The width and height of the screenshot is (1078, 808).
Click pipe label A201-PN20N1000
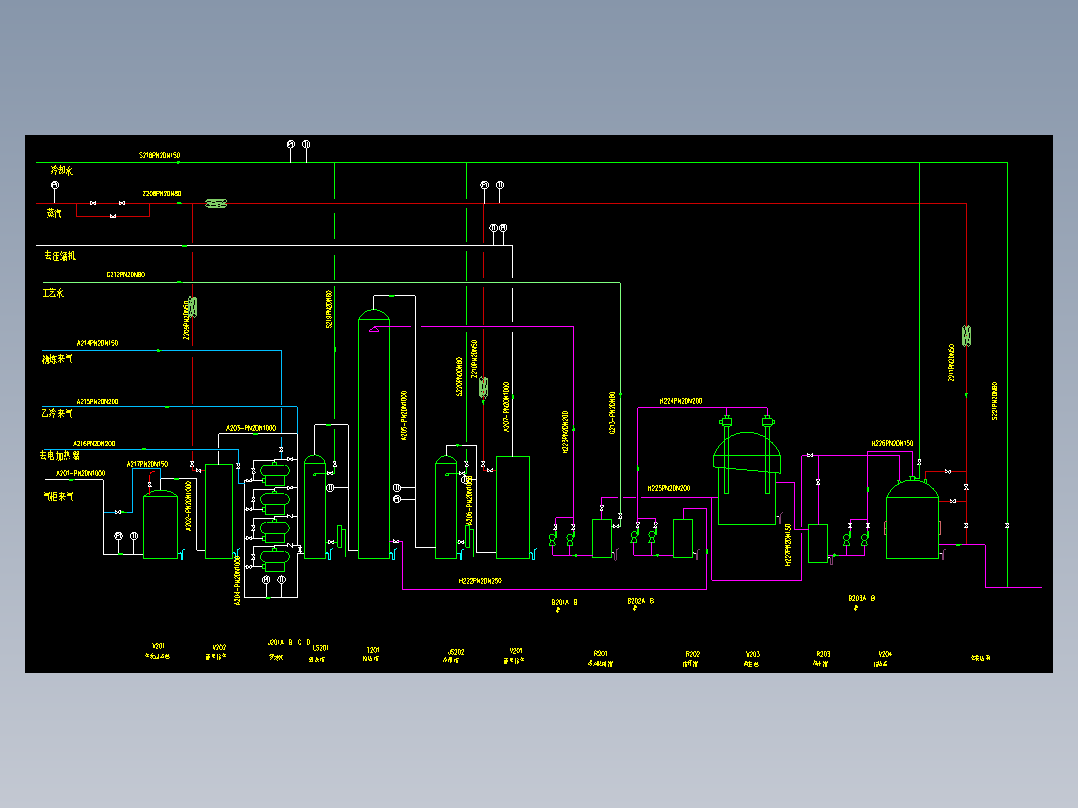tap(80, 473)
